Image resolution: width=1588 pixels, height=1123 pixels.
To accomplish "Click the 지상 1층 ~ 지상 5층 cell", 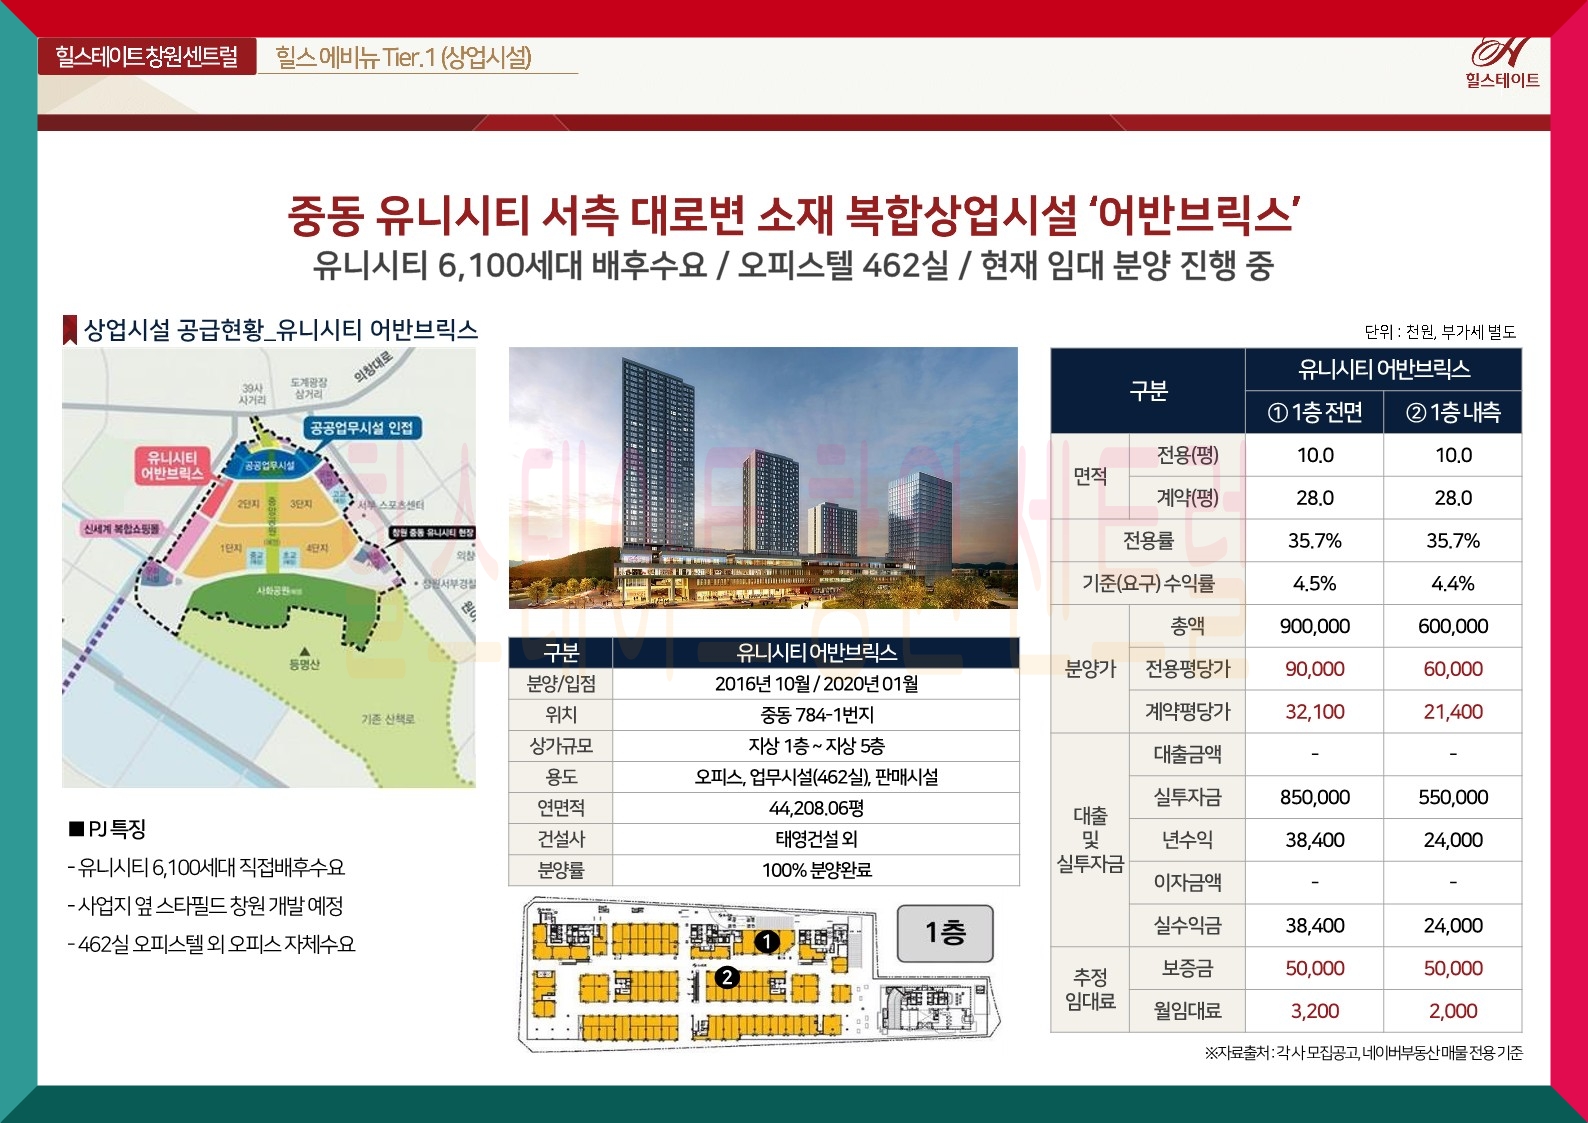I will [816, 746].
